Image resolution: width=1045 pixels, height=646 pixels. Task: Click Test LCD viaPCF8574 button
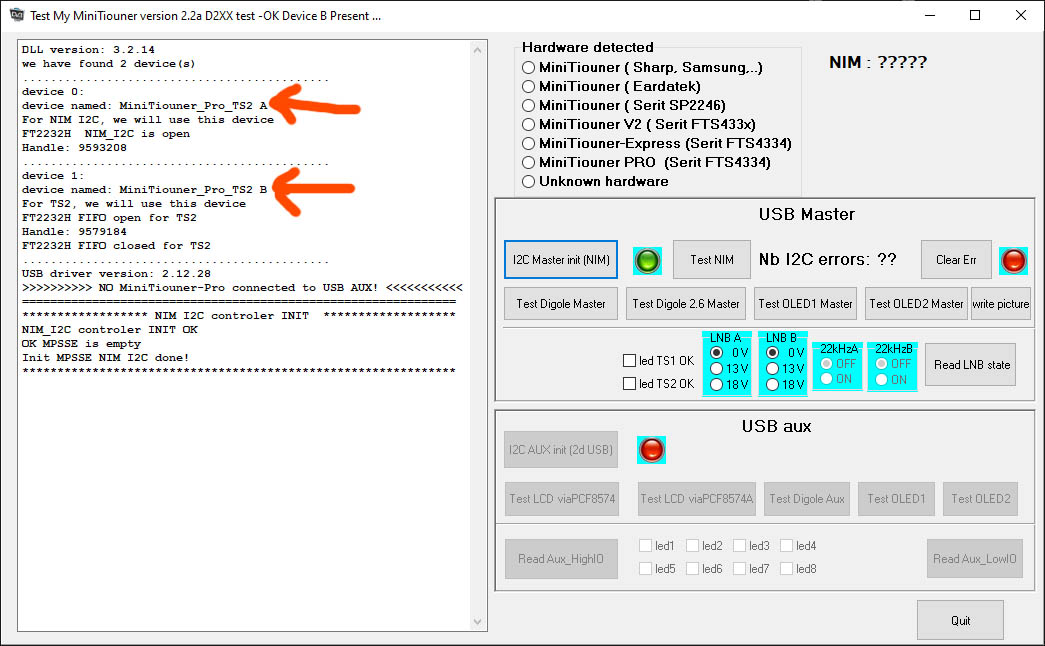[x=562, y=499]
